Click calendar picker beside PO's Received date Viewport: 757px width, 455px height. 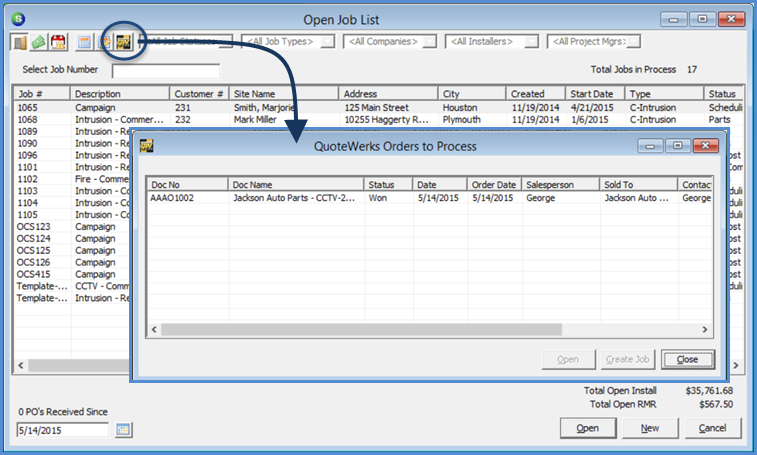tap(124, 429)
